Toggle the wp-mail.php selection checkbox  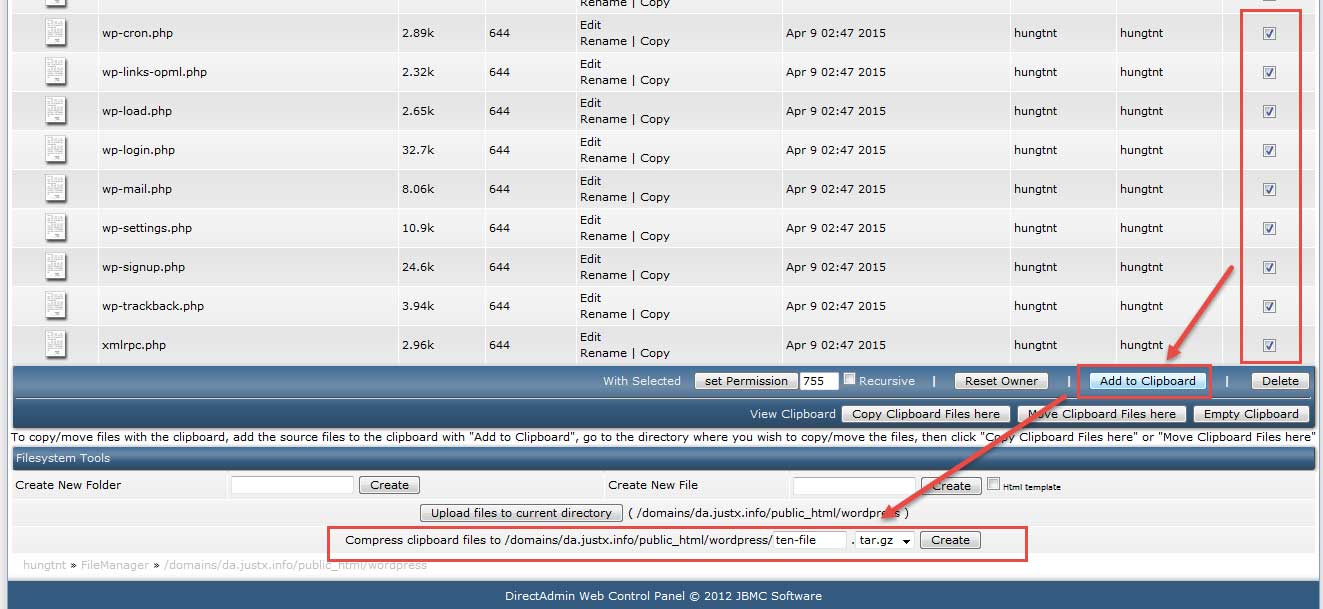(x=1269, y=189)
